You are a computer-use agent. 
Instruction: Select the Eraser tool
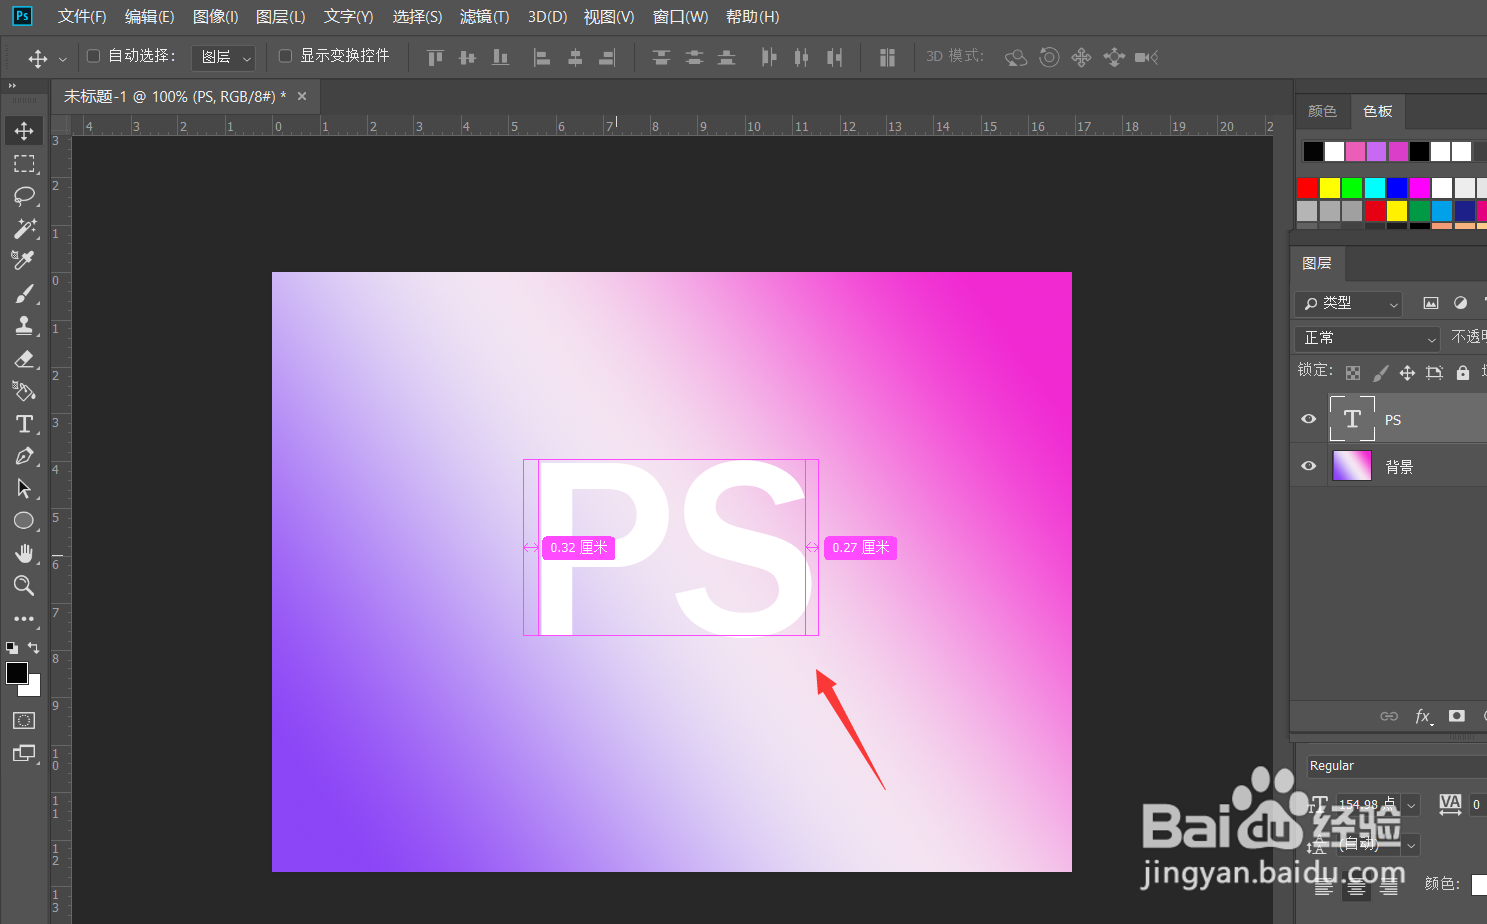[24, 358]
